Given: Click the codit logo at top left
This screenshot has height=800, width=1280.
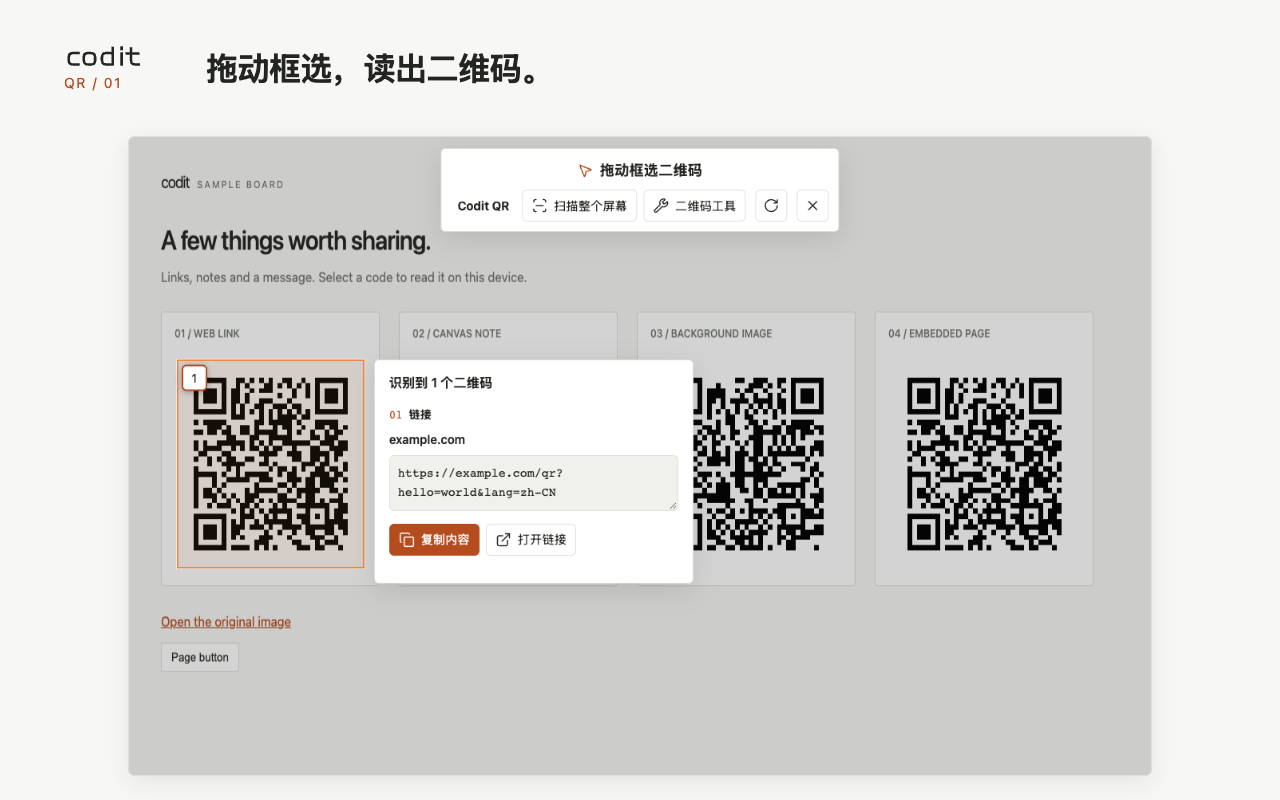Looking at the screenshot, I should (103, 58).
